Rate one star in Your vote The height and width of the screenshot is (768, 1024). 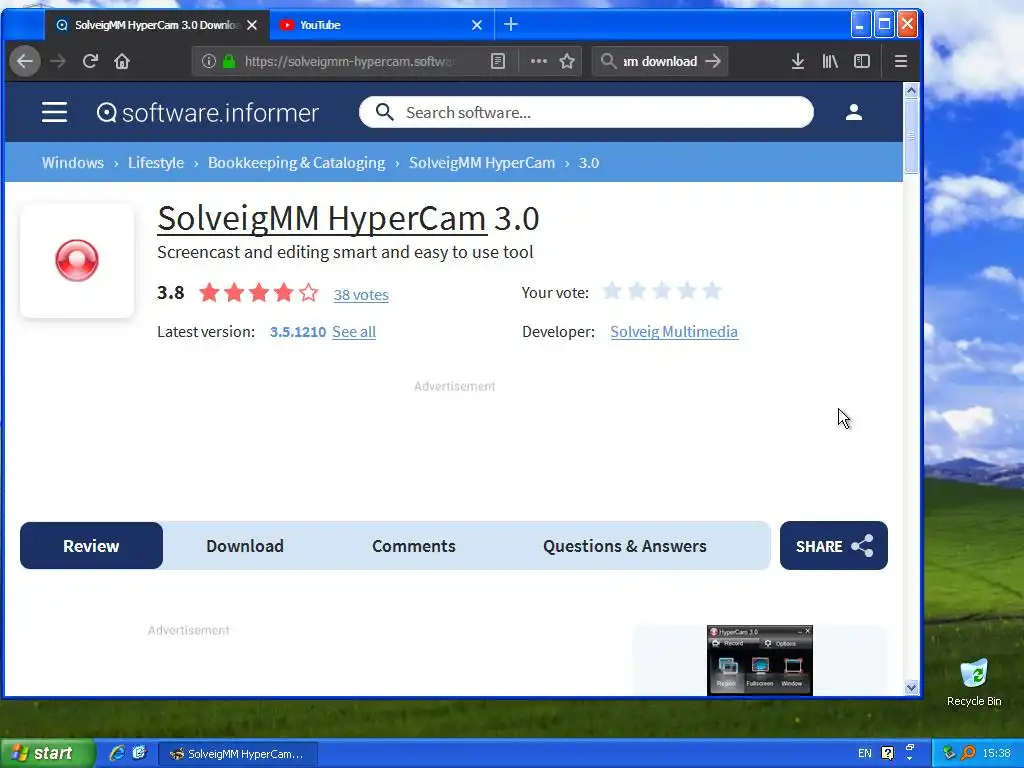[x=612, y=291]
